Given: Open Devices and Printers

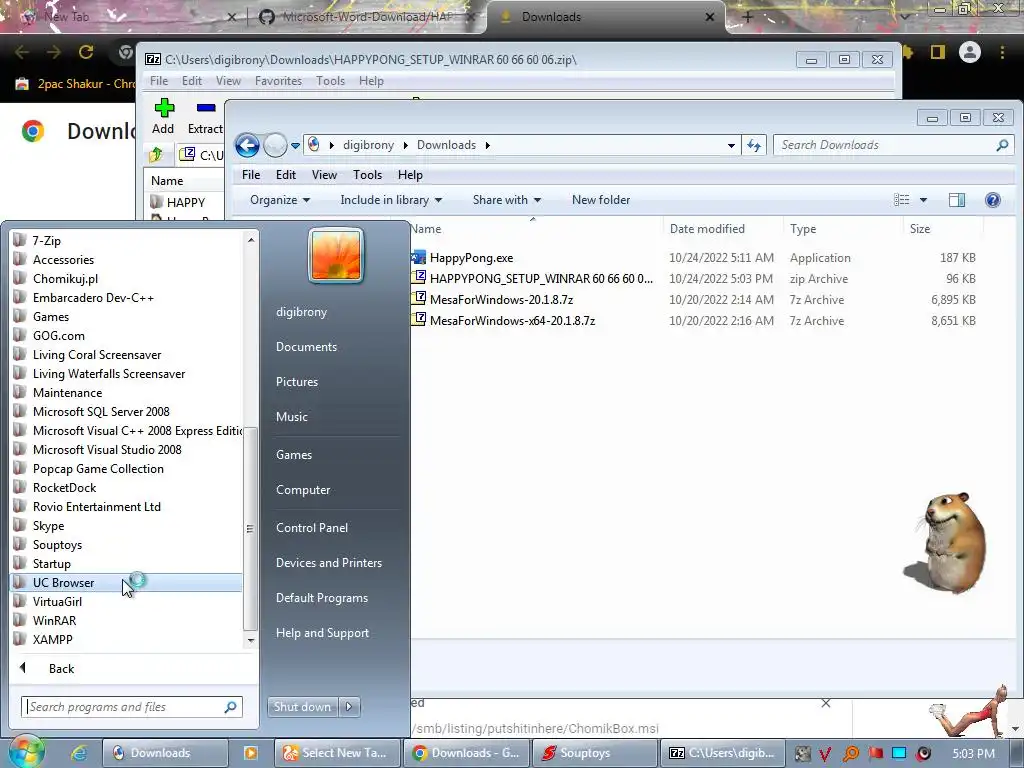Looking at the screenshot, I should pos(328,562).
